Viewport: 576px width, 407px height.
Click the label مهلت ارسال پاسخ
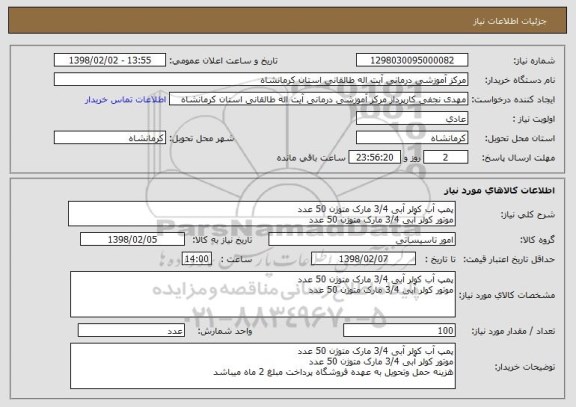[518, 158]
